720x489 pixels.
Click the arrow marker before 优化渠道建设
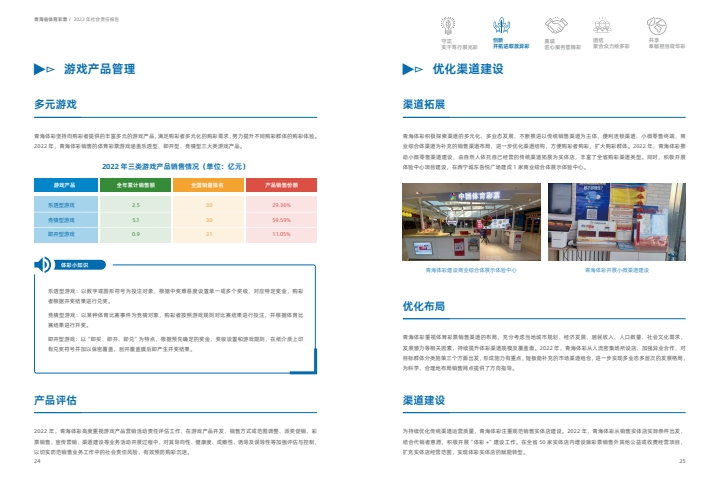coord(413,69)
